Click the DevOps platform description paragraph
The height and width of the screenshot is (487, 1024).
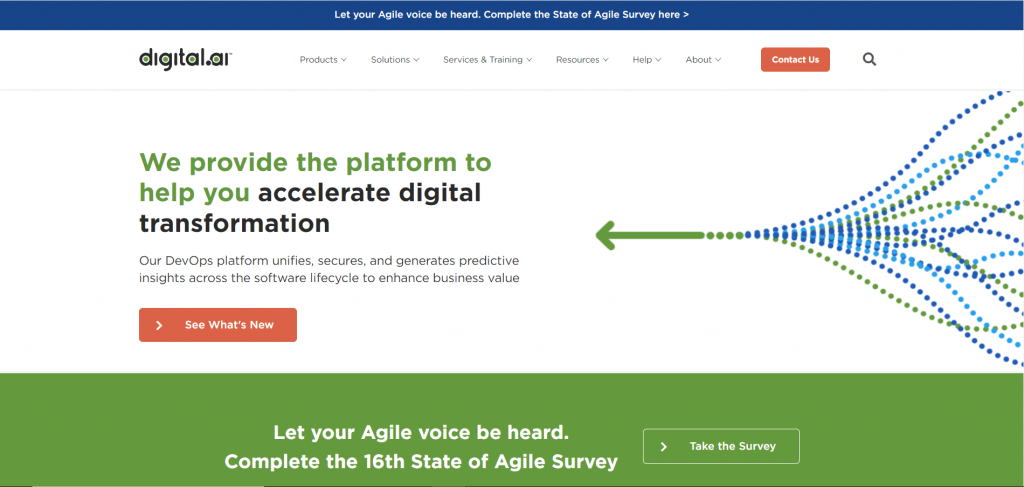329,269
